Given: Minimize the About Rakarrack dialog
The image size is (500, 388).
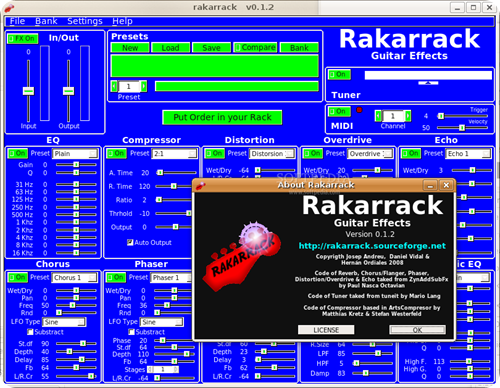Looking at the screenshot, I should point(430,185).
